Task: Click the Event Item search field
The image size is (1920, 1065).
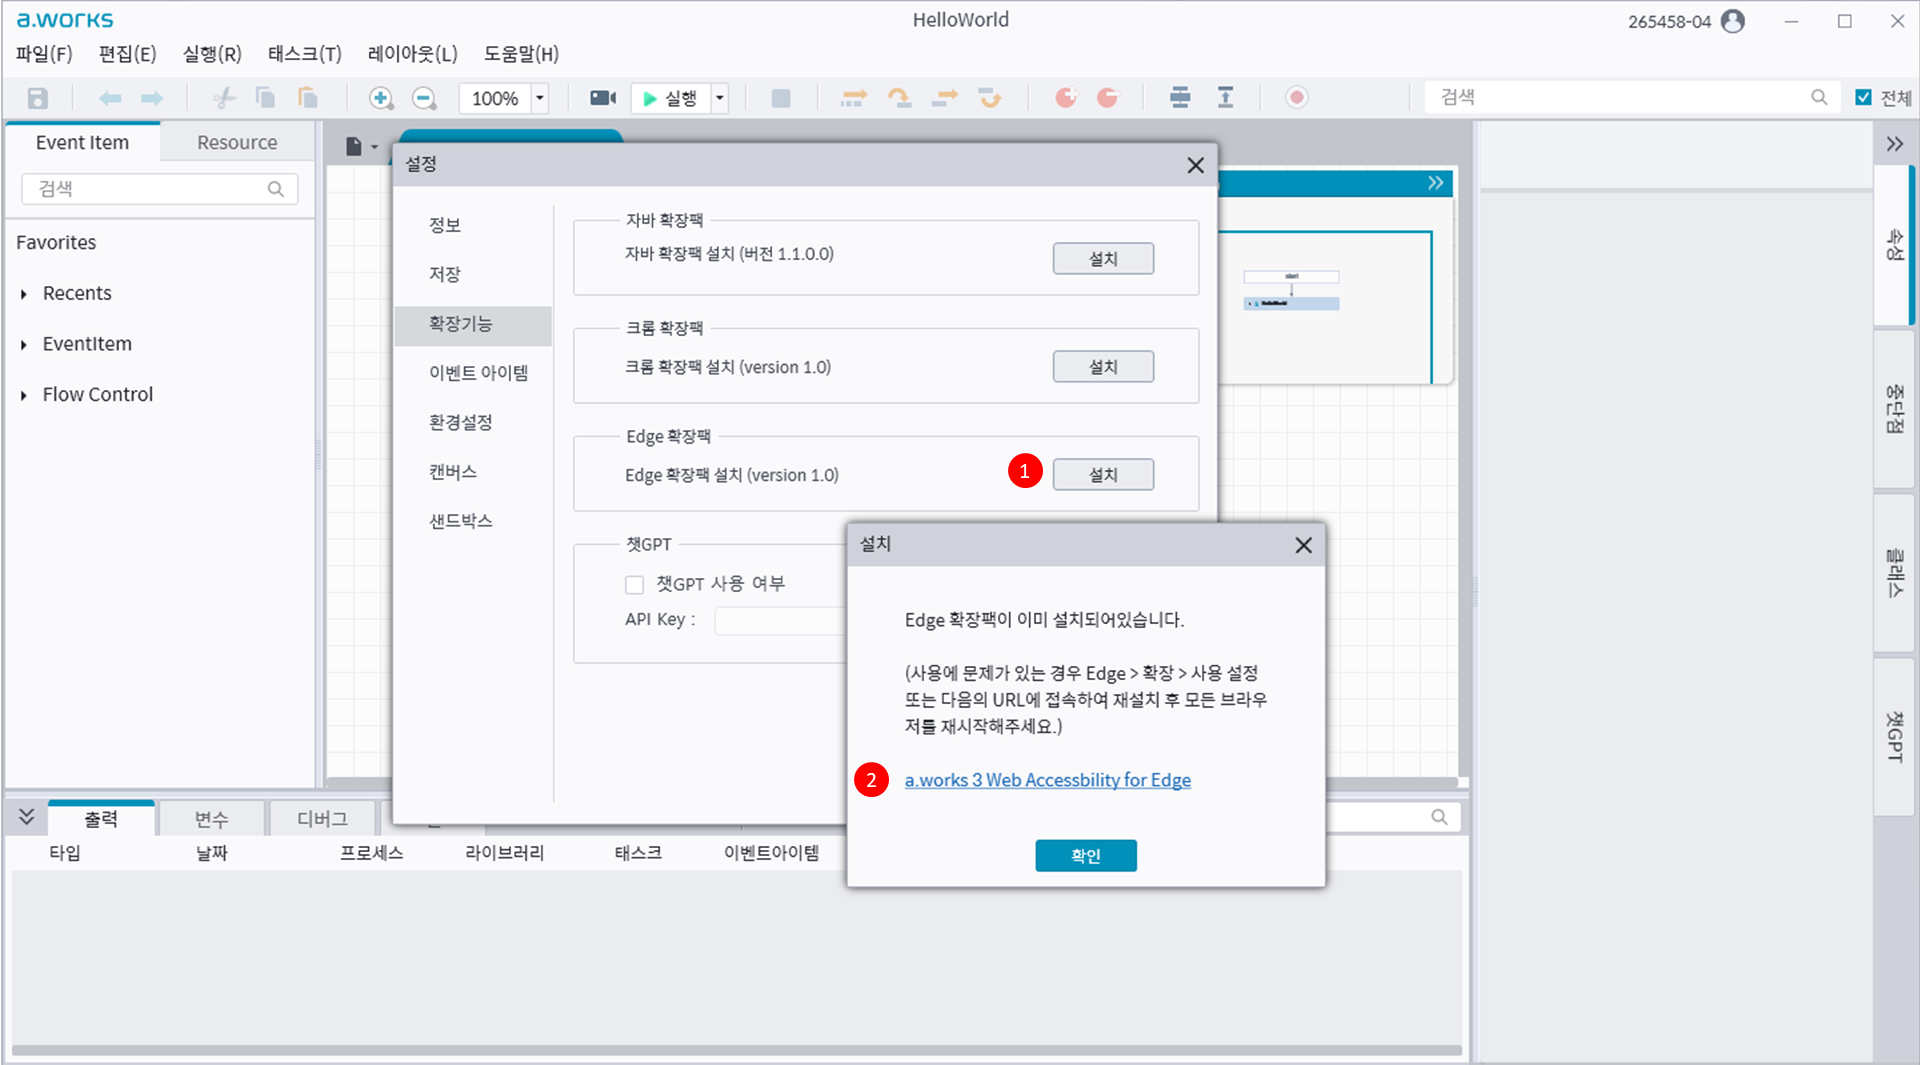Action: point(160,189)
